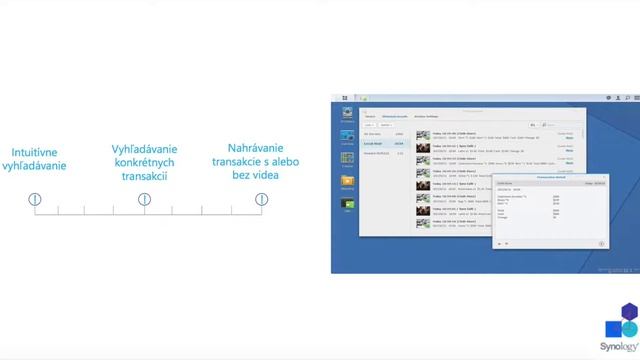Screen dimensions: 640x360
Task: Click the marker under Vyhľadávanie konkrétnych transakcií
Action: pos(144,199)
